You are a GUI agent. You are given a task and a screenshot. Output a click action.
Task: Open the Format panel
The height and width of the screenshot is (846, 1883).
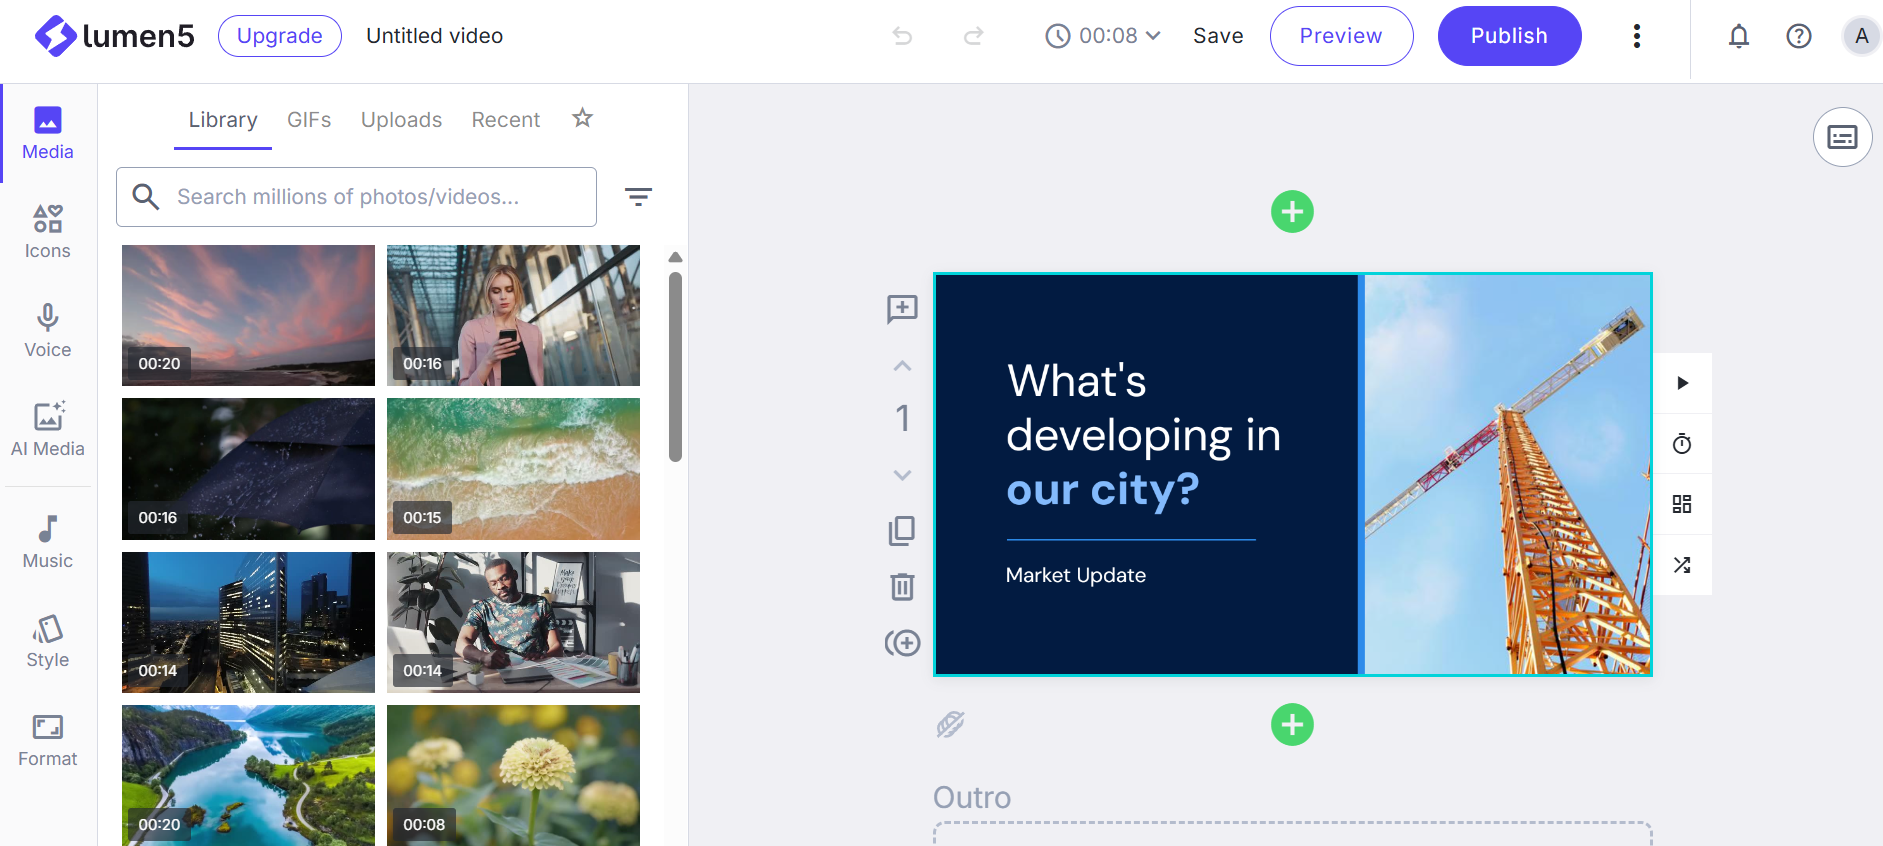[48, 740]
